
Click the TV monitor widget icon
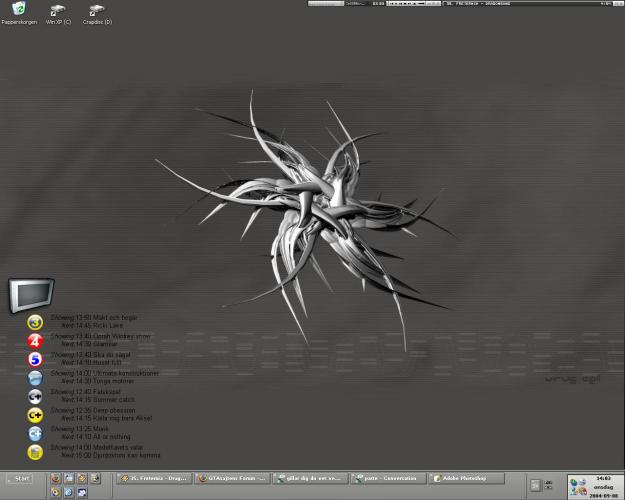click(28, 296)
